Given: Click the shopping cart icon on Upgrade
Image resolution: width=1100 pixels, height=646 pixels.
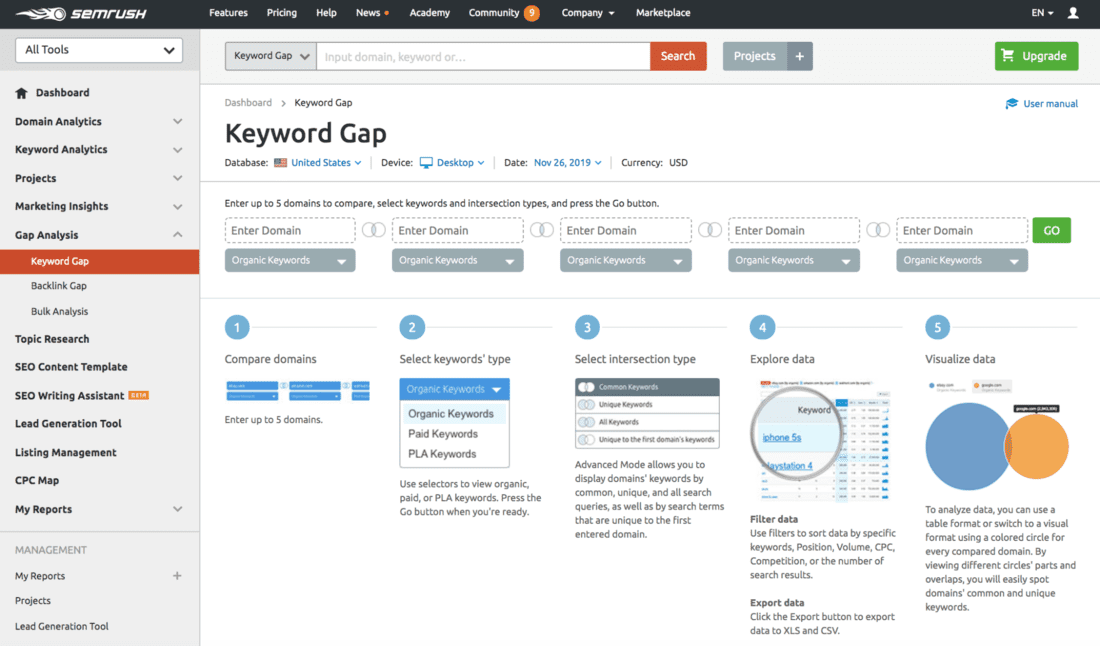Looking at the screenshot, I should coord(1008,56).
